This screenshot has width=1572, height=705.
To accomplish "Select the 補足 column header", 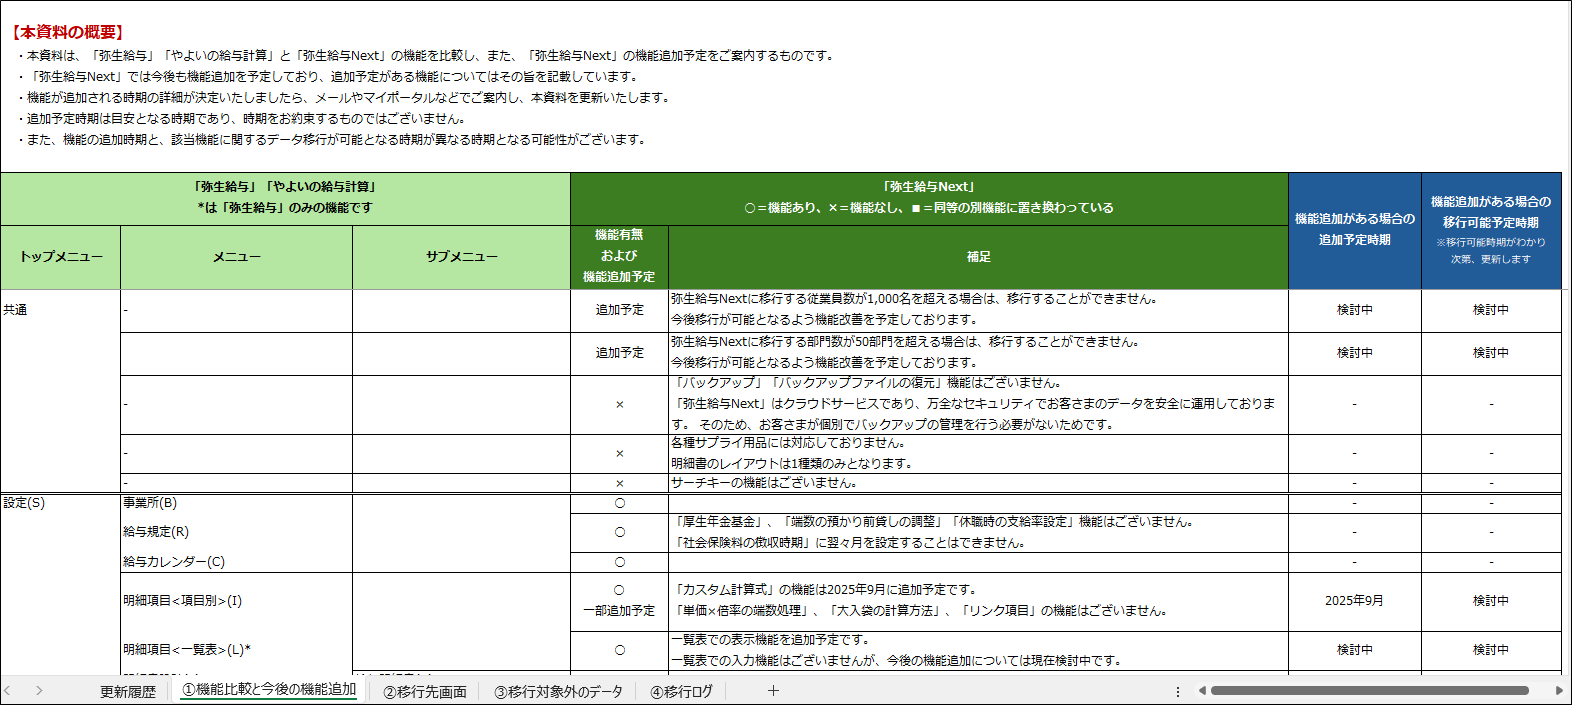I will click(x=978, y=257).
